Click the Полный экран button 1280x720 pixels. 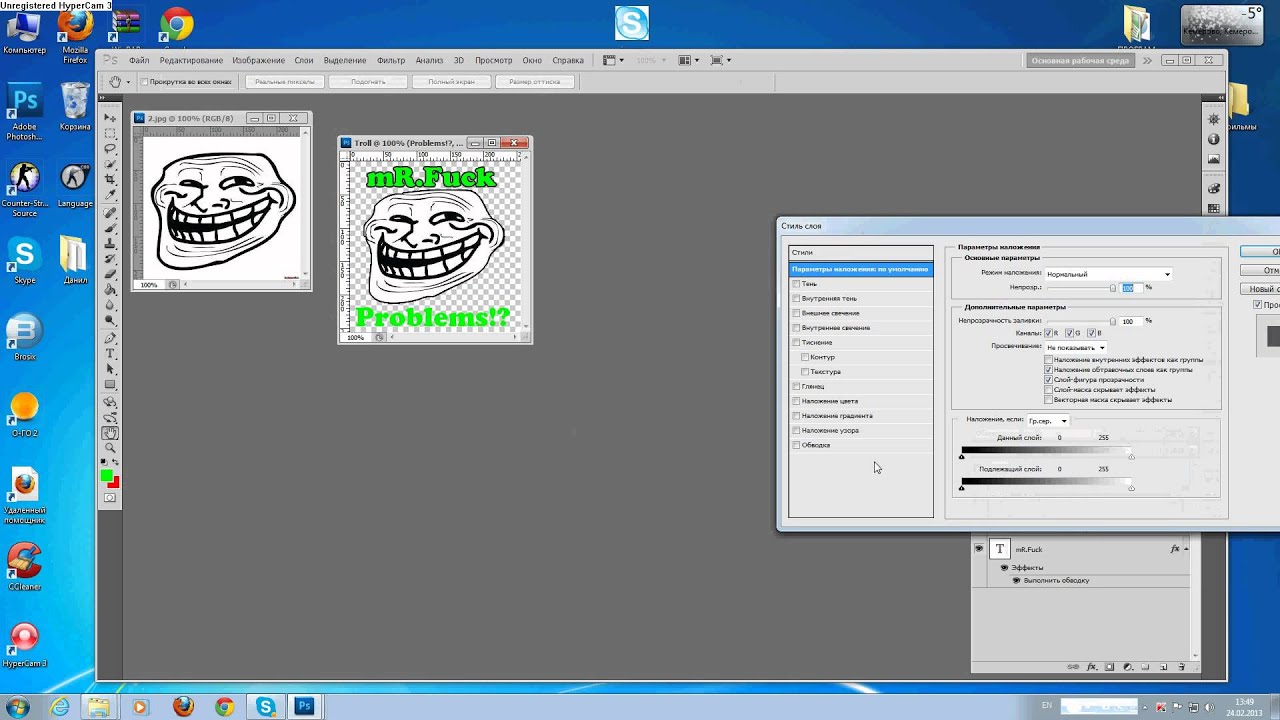pos(451,82)
